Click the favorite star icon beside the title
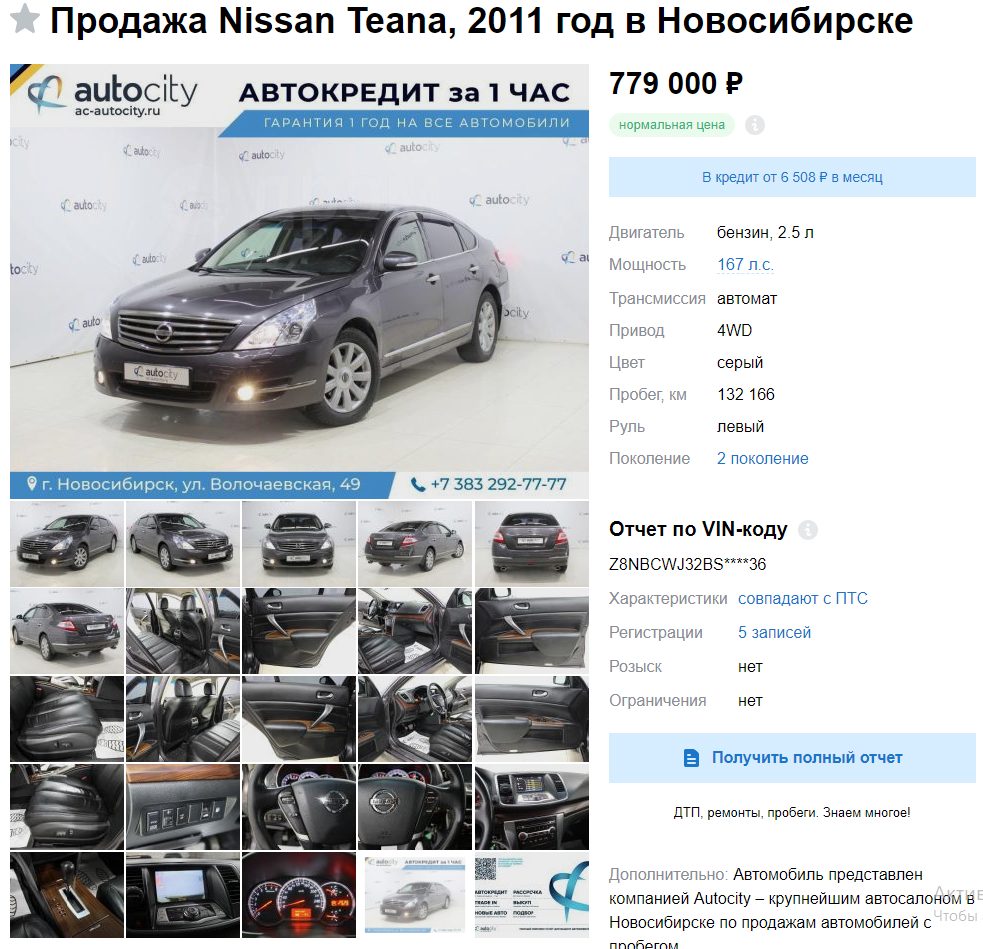Screen dimensions: 983x949 25,19
